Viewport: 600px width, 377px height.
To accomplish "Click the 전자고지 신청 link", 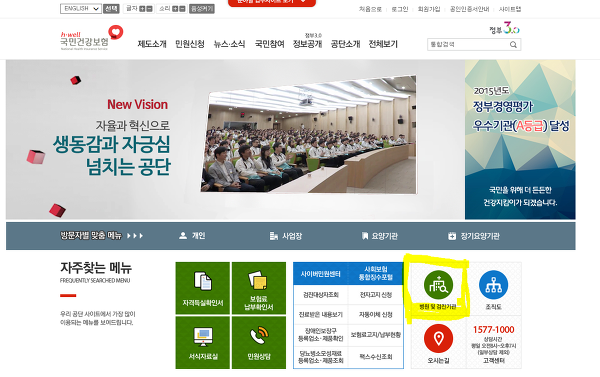I will (376, 295).
